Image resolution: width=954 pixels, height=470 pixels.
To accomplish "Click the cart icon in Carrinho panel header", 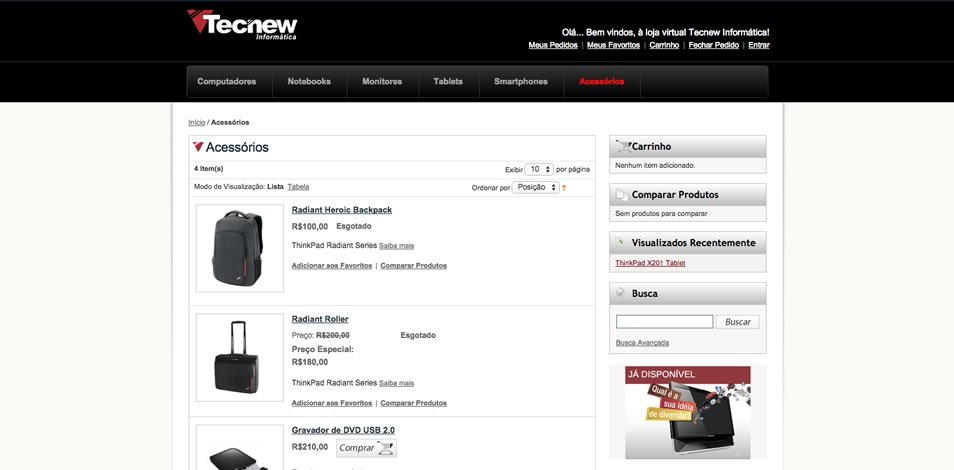I will click(x=623, y=146).
